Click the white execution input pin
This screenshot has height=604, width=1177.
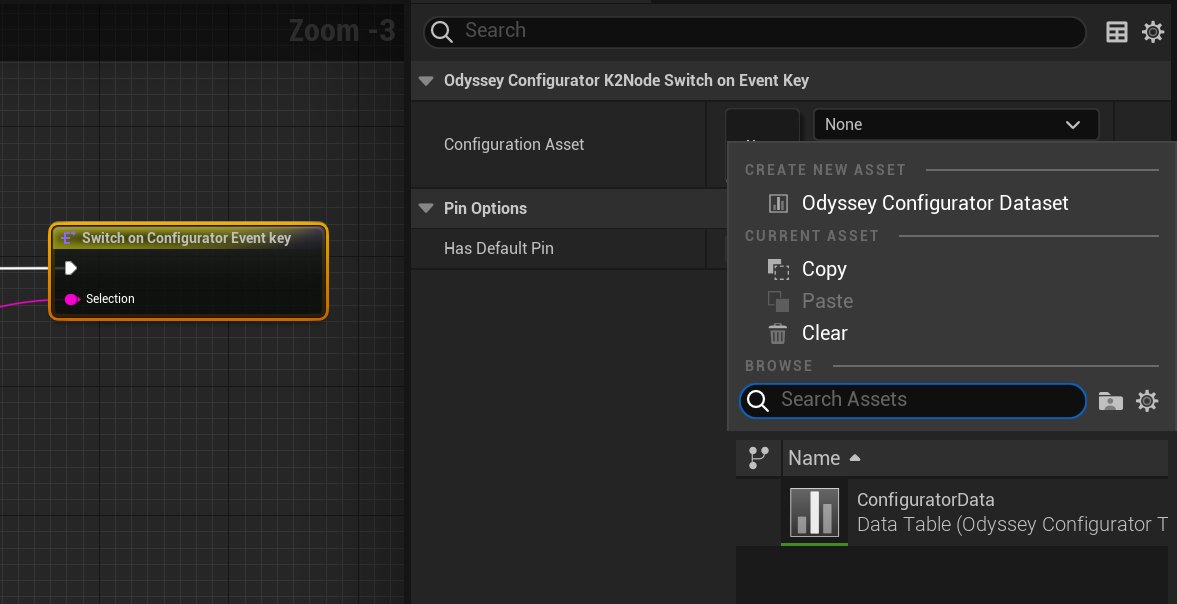(x=70, y=268)
